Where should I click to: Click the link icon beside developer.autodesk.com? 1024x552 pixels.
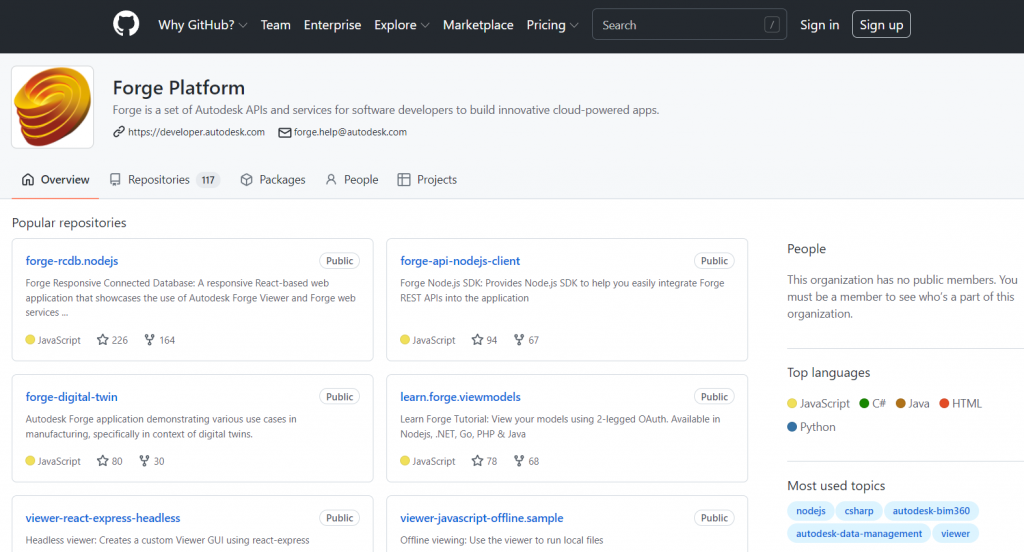point(118,132)
